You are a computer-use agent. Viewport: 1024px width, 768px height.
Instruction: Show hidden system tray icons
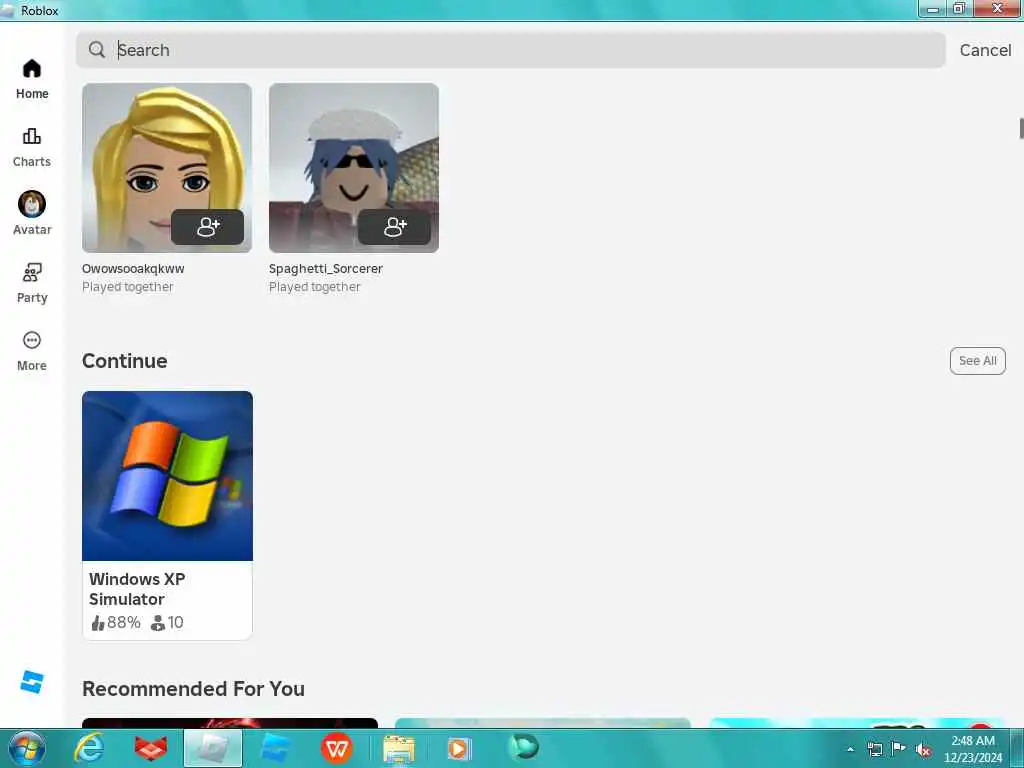[x=850, y=749]
